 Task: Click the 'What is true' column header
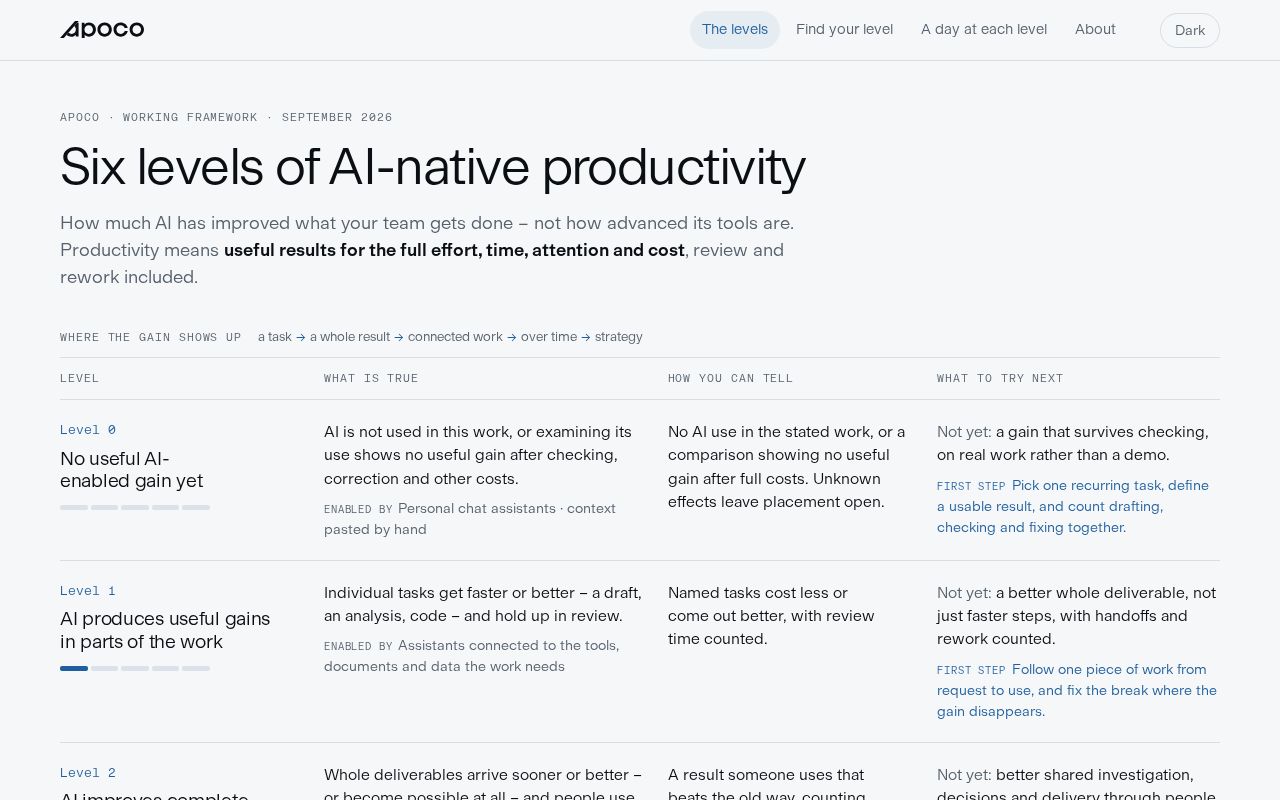pos(371,379)
